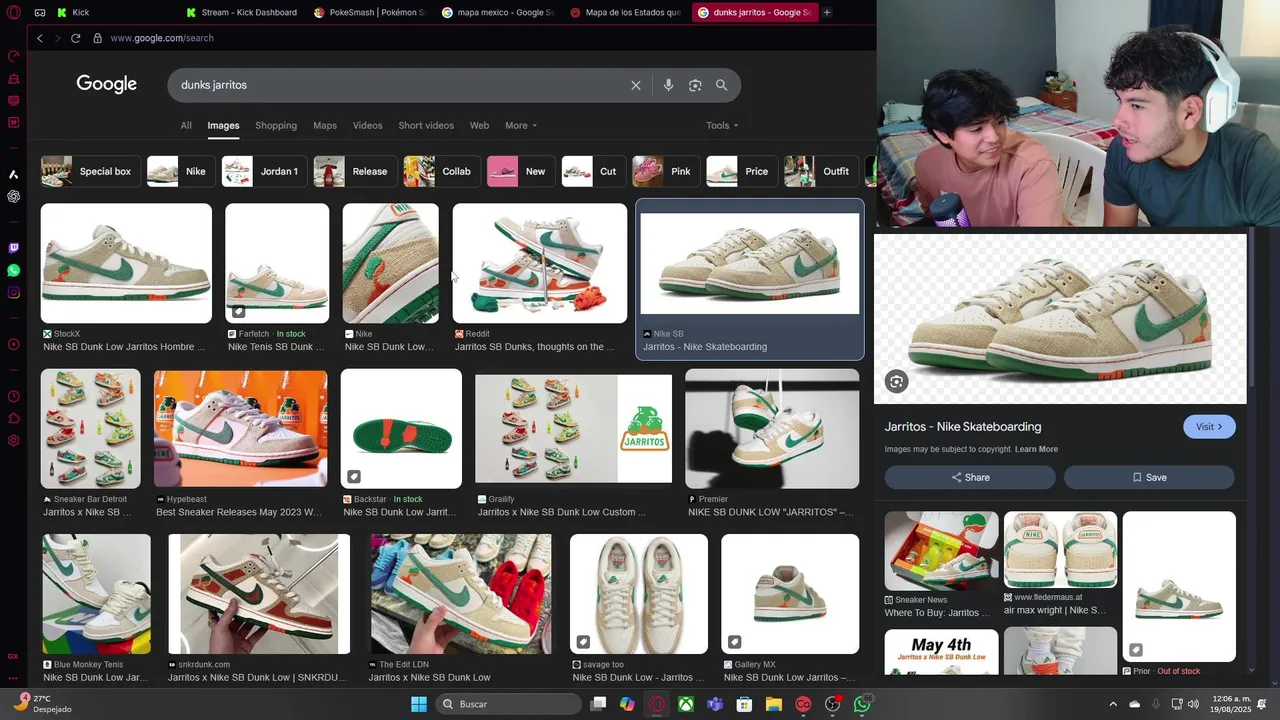Search by image with the Lens camera icon
This screenshot has height=720, width=1280.
(x=695, y=85)
